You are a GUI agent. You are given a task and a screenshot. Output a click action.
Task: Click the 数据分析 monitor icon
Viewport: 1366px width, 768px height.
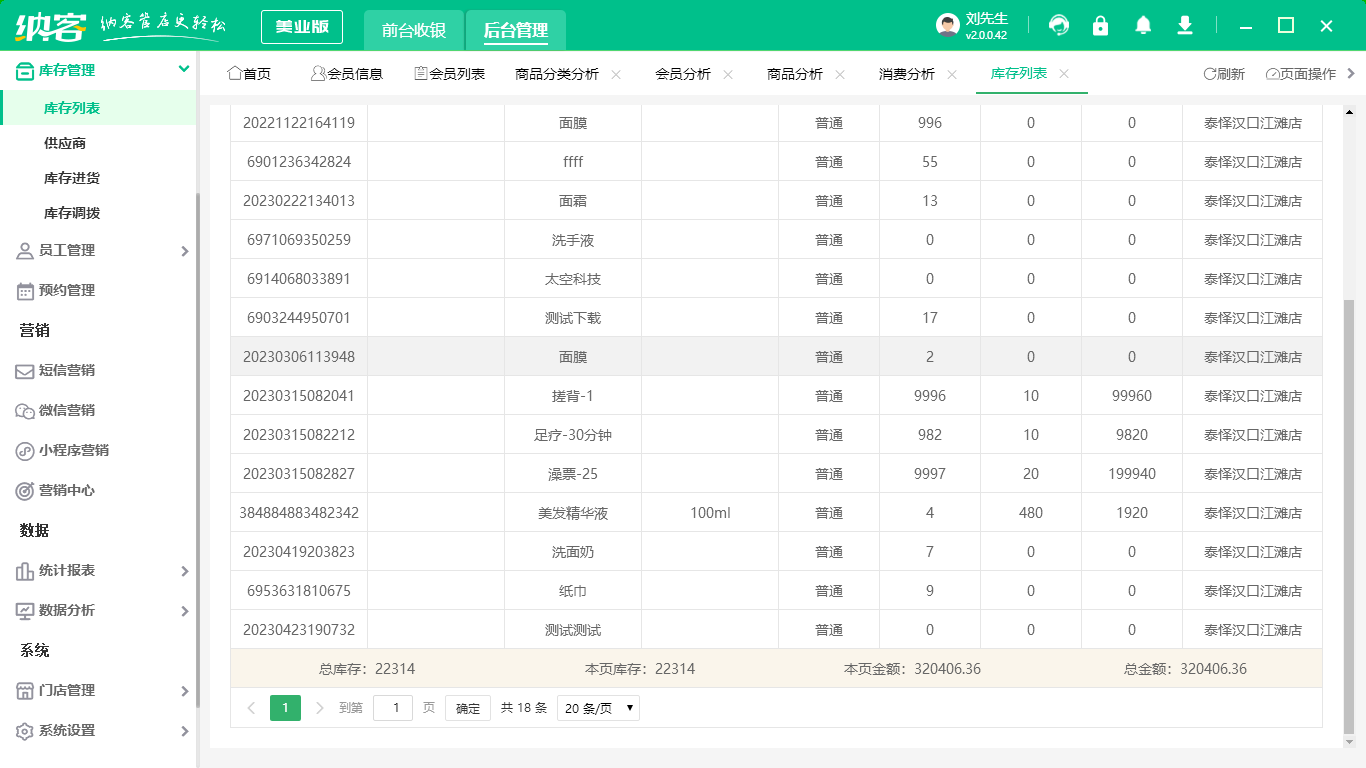(x=25, y=611)
